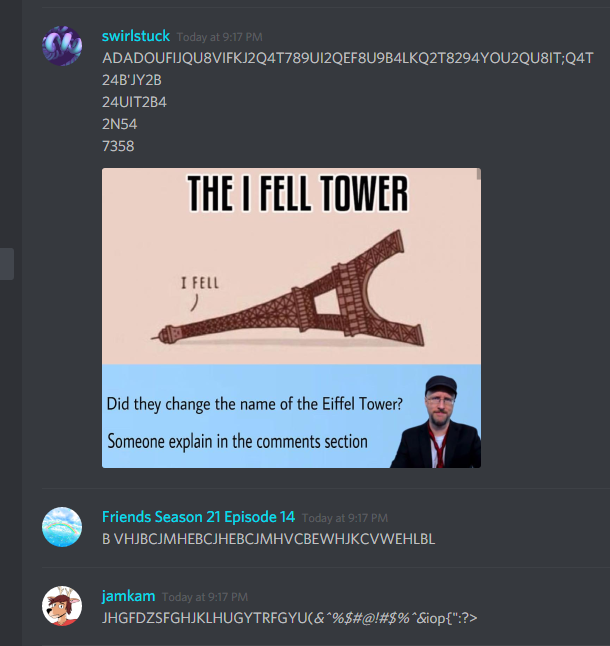Click the timestamp next to swirlstuck
Screen dimensions: 610x646
click(x=220, y=37)
